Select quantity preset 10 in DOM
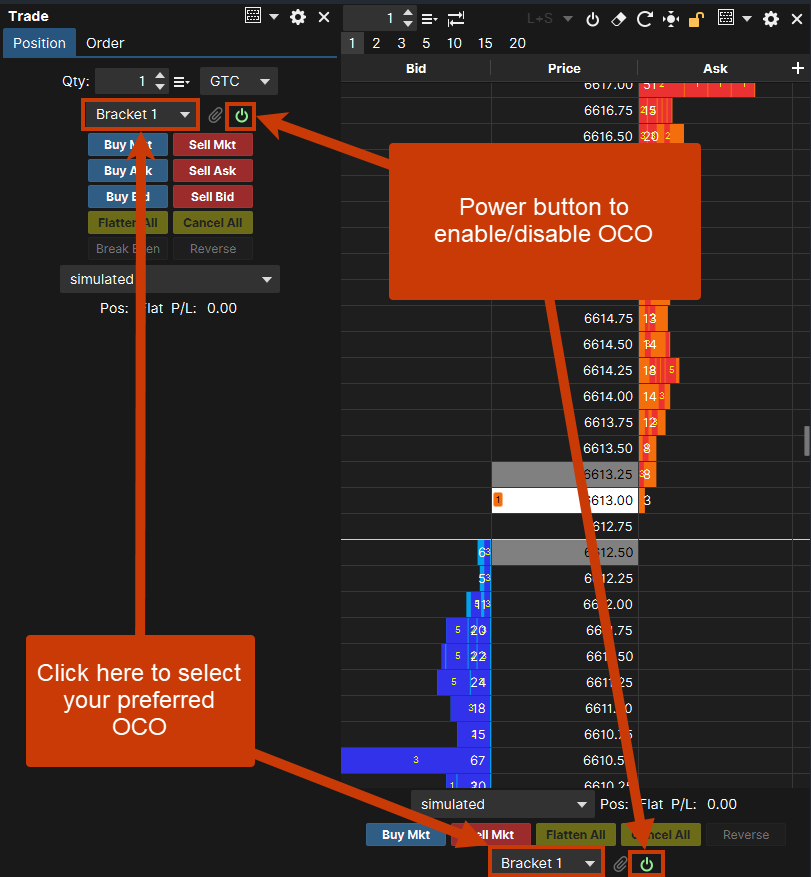Screen dimensions: 811x877 [454, 43]
